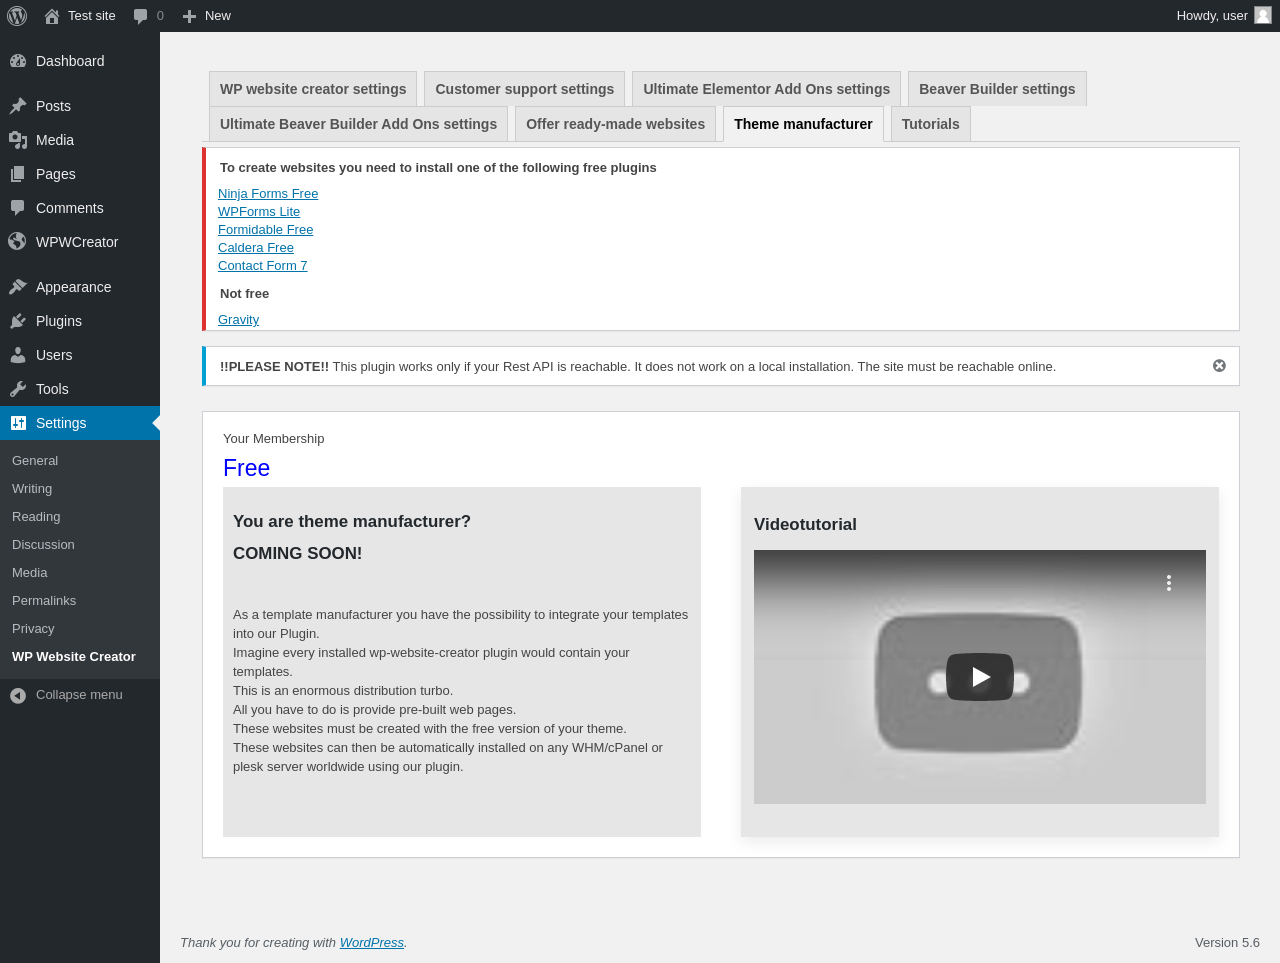Viewport: 1280px width, 963px height.
Task: Open Beaver Builder settings tab
Action: point(997,89)
